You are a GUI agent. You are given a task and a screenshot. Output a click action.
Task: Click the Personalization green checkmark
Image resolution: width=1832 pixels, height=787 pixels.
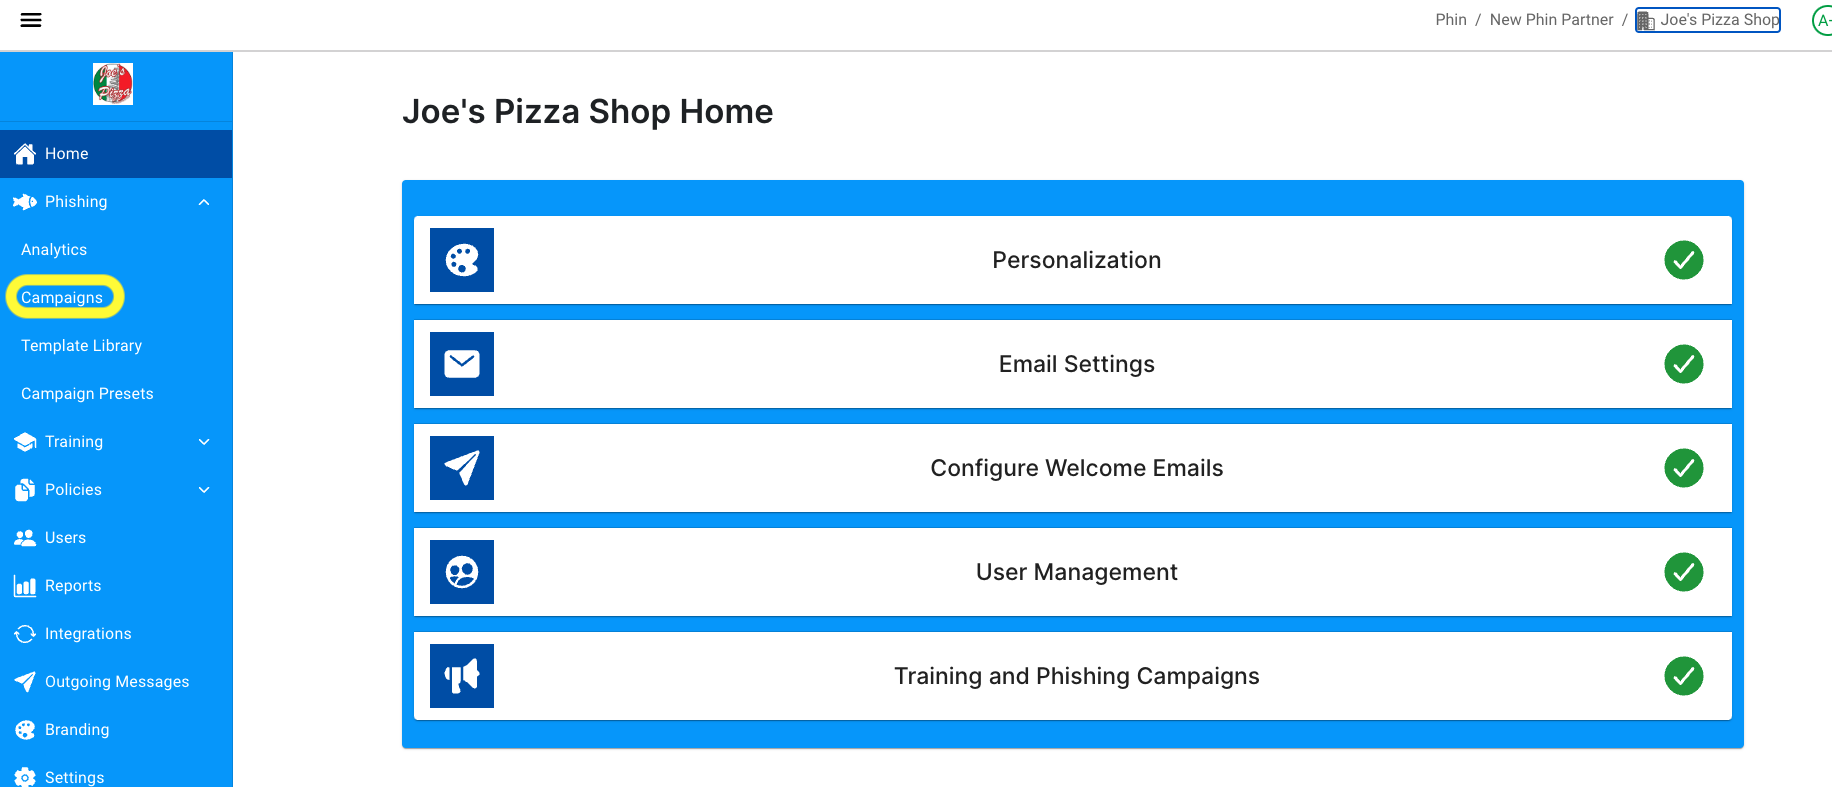click(1684, 260)
